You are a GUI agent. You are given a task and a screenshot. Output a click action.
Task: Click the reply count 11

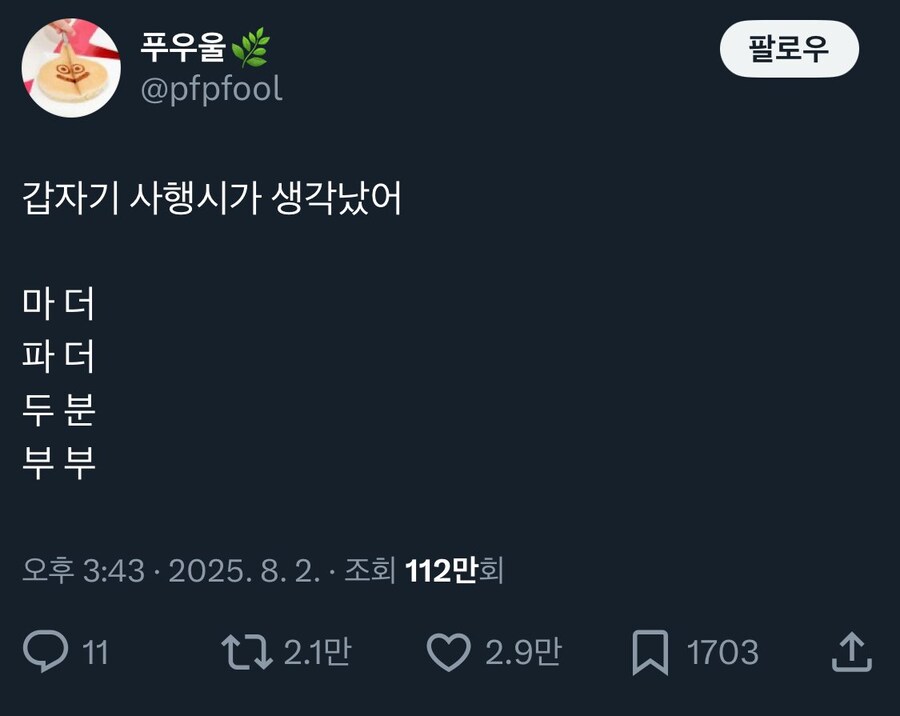pyautogui.click(x=95, y=653)
